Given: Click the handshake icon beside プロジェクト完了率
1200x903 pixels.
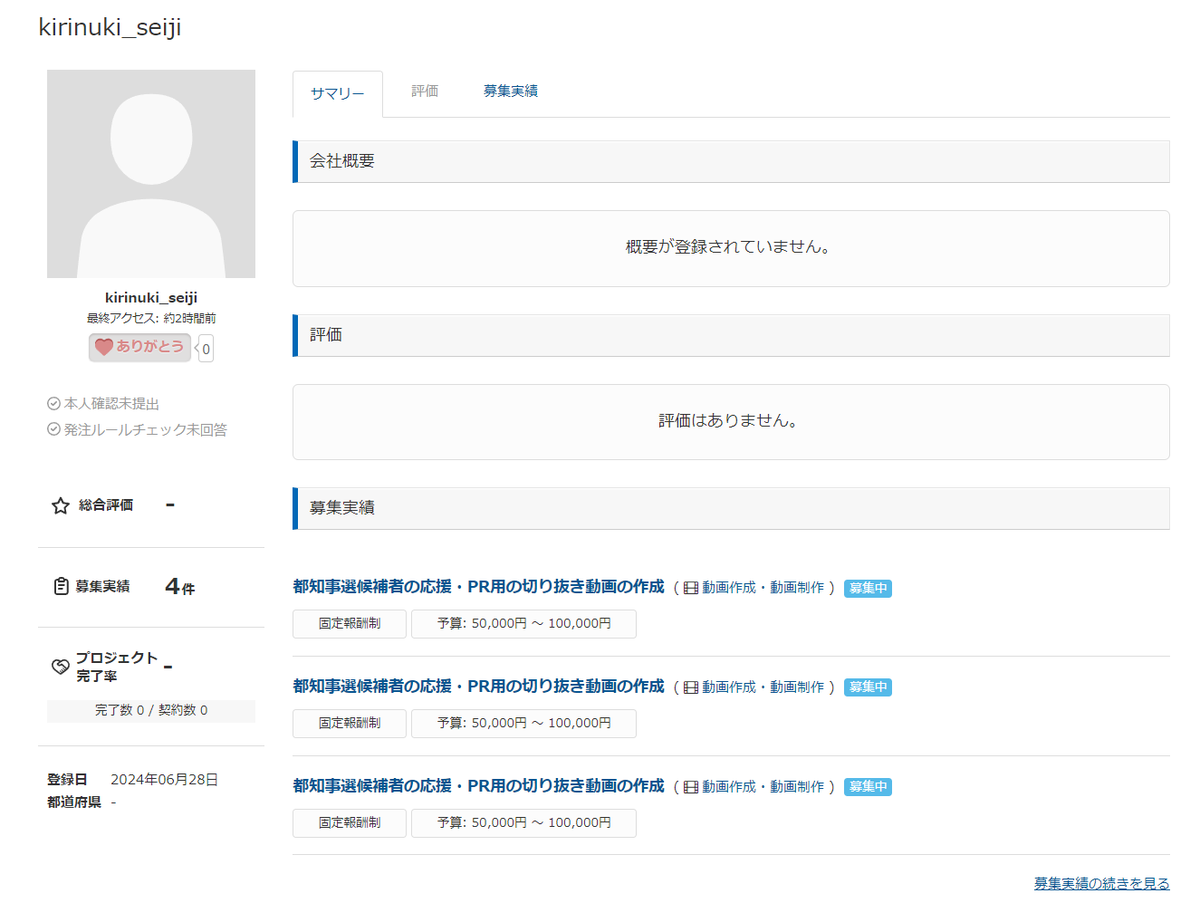Looking at the screenshot, I should pos(60,666).
